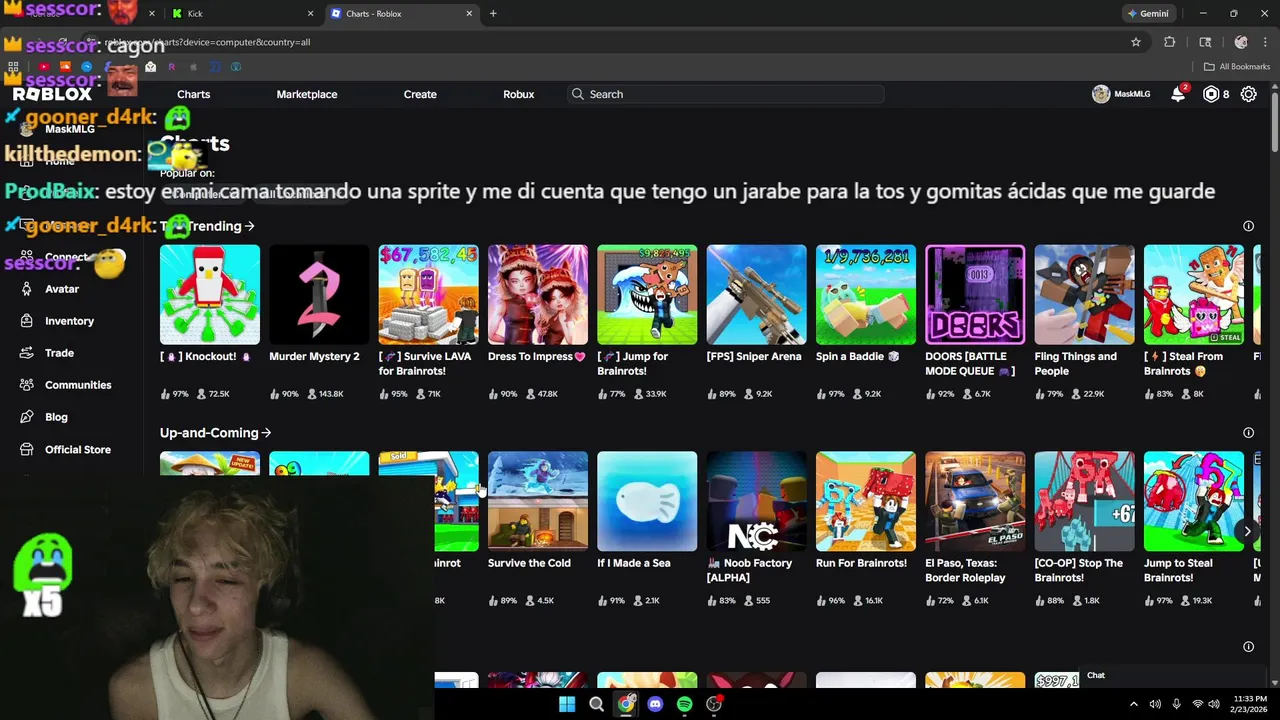Click the Blog sidebar icon
Viewport: 1280px width, 720px height.
[x=26, y=417]
